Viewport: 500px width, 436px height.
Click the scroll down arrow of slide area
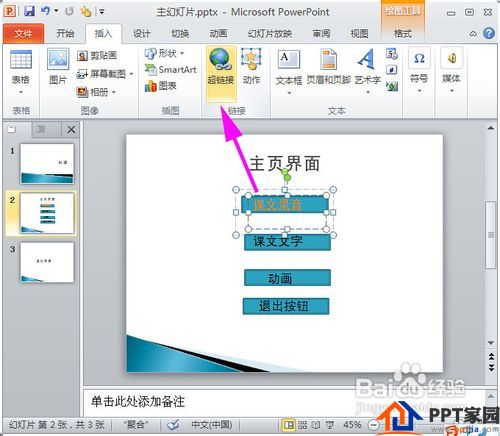[x=491, y=342]
